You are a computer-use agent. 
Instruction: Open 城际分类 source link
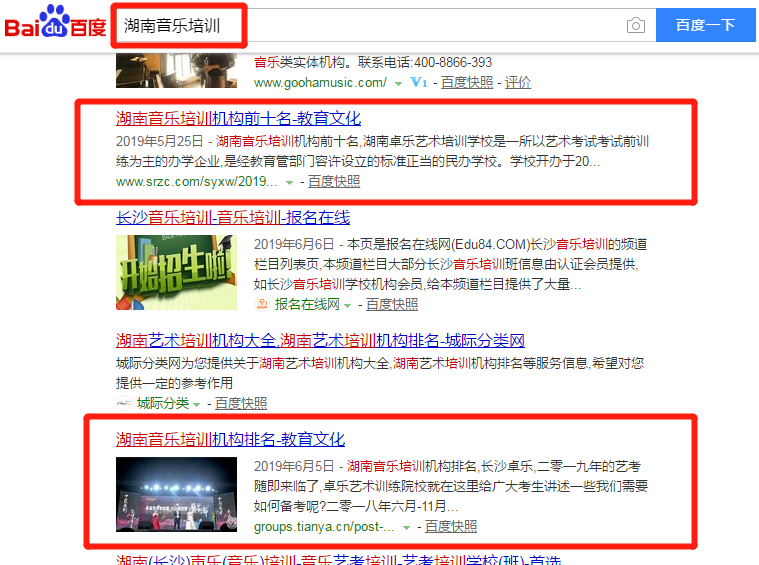pos(163,403)
